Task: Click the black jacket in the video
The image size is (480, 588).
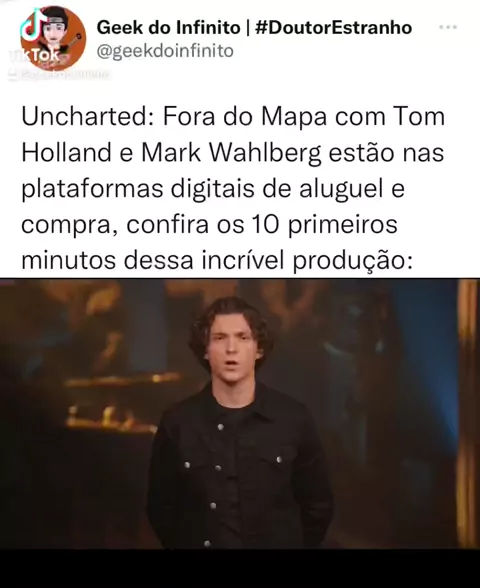Action: [x=240, y=469]
